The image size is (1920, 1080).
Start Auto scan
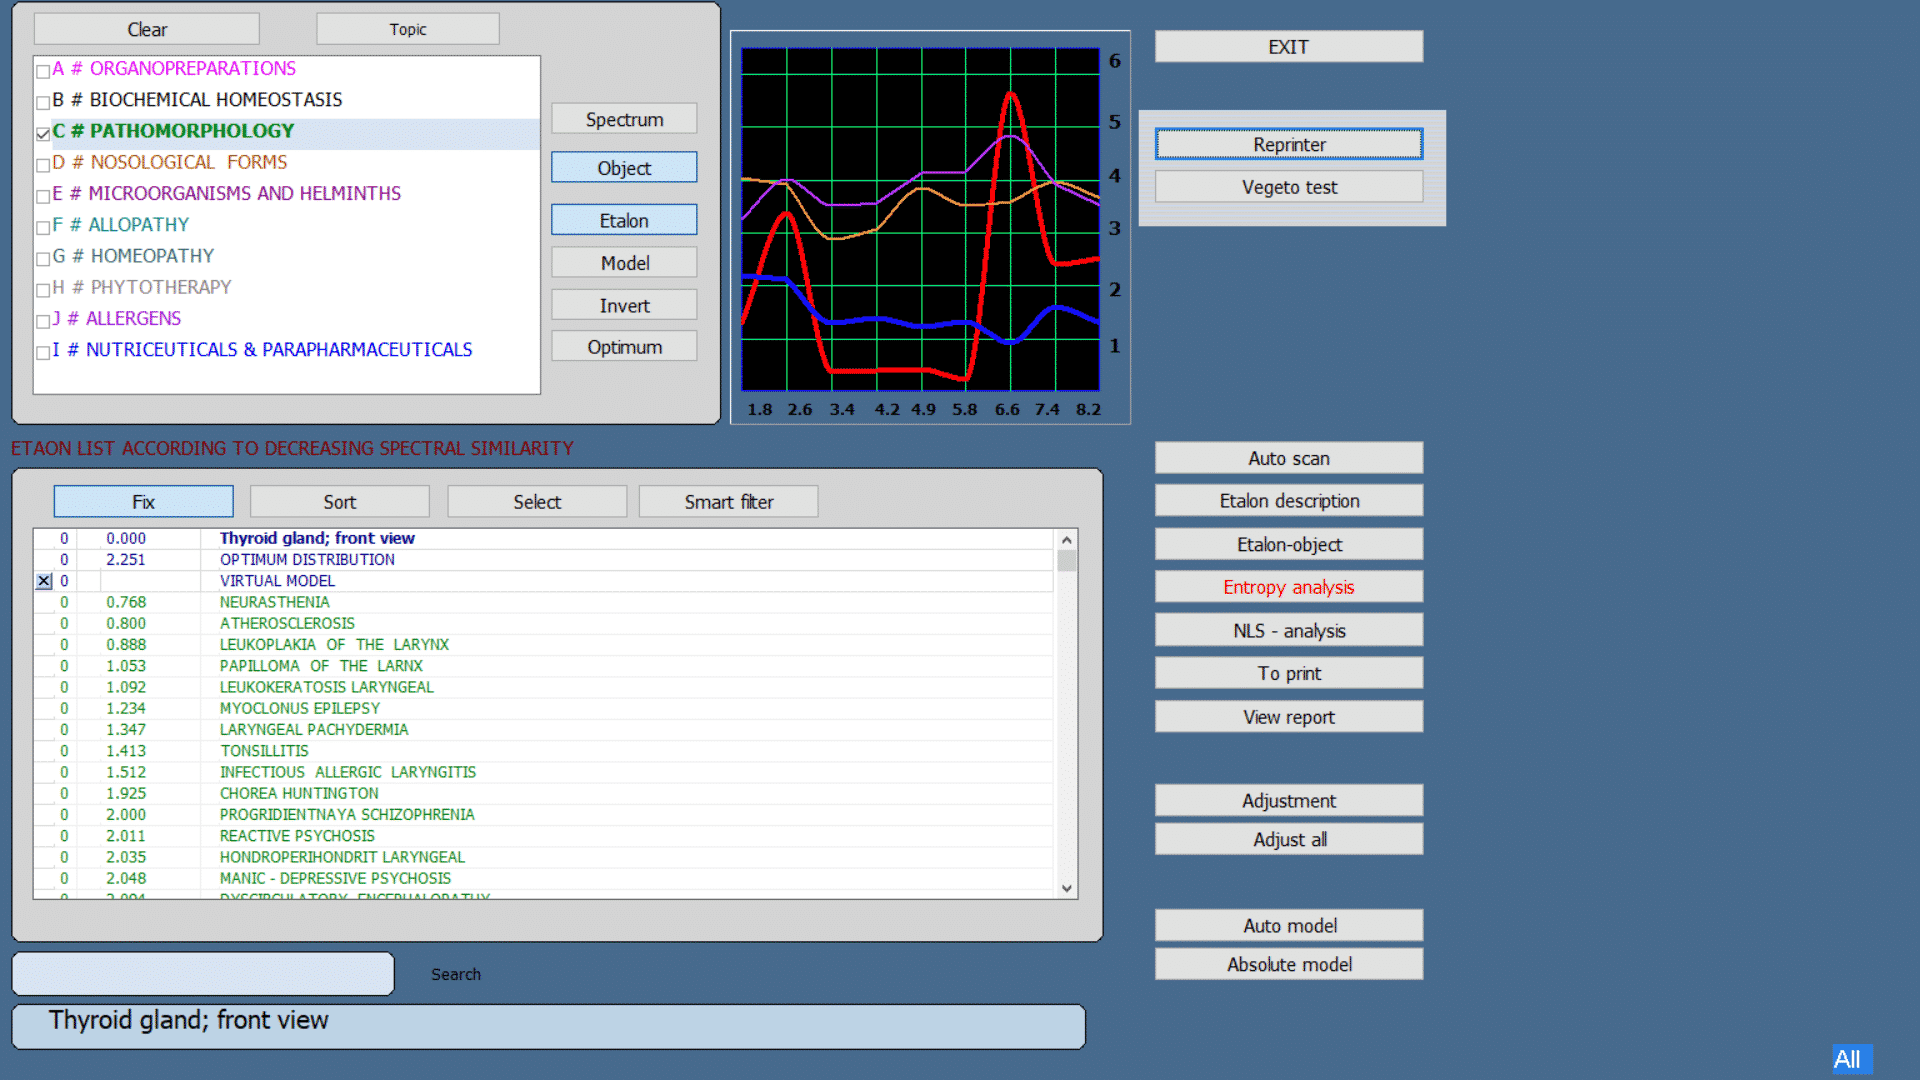point(1288,458)
